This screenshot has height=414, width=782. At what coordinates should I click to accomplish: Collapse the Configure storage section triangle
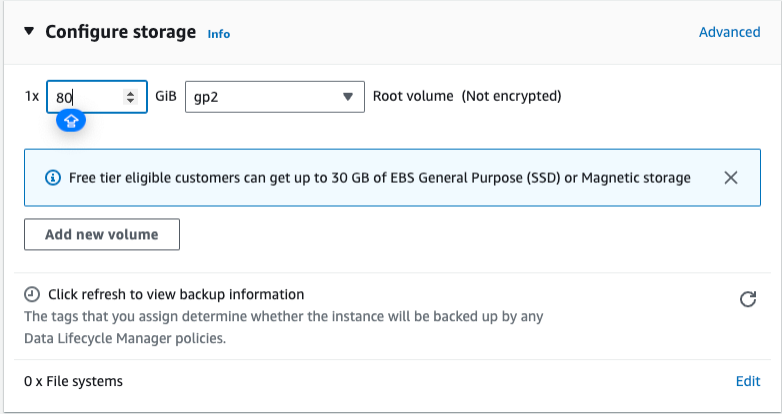tap(29, 32)
